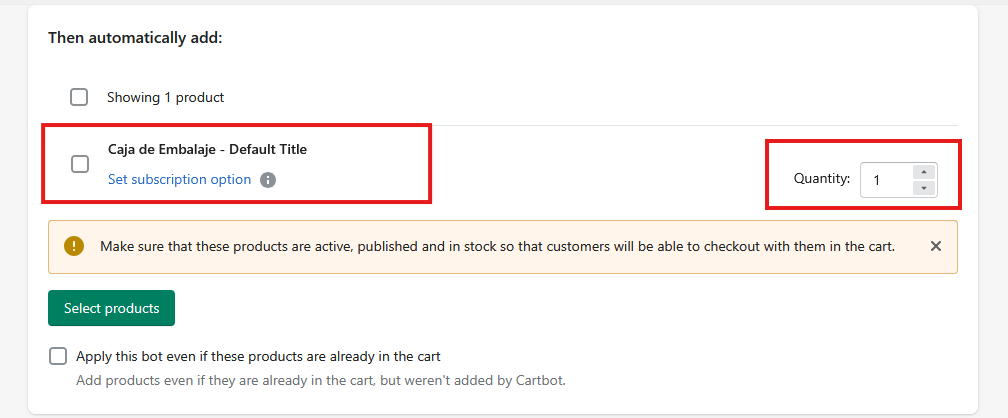Click the 'Showing 1 product' label text
The image size is (1008, 418).
click(166, 98)
